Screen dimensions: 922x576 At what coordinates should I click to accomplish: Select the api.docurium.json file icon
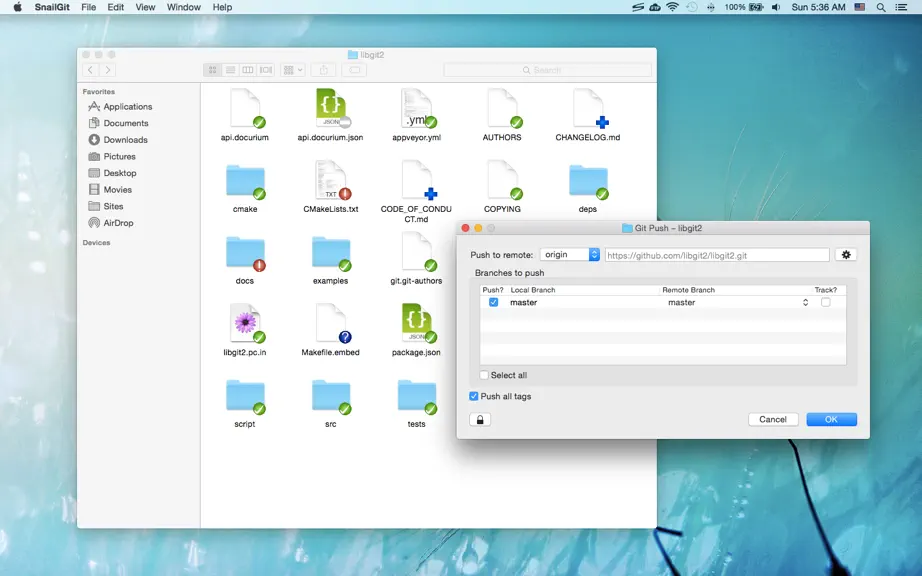[x=331, y=108]
